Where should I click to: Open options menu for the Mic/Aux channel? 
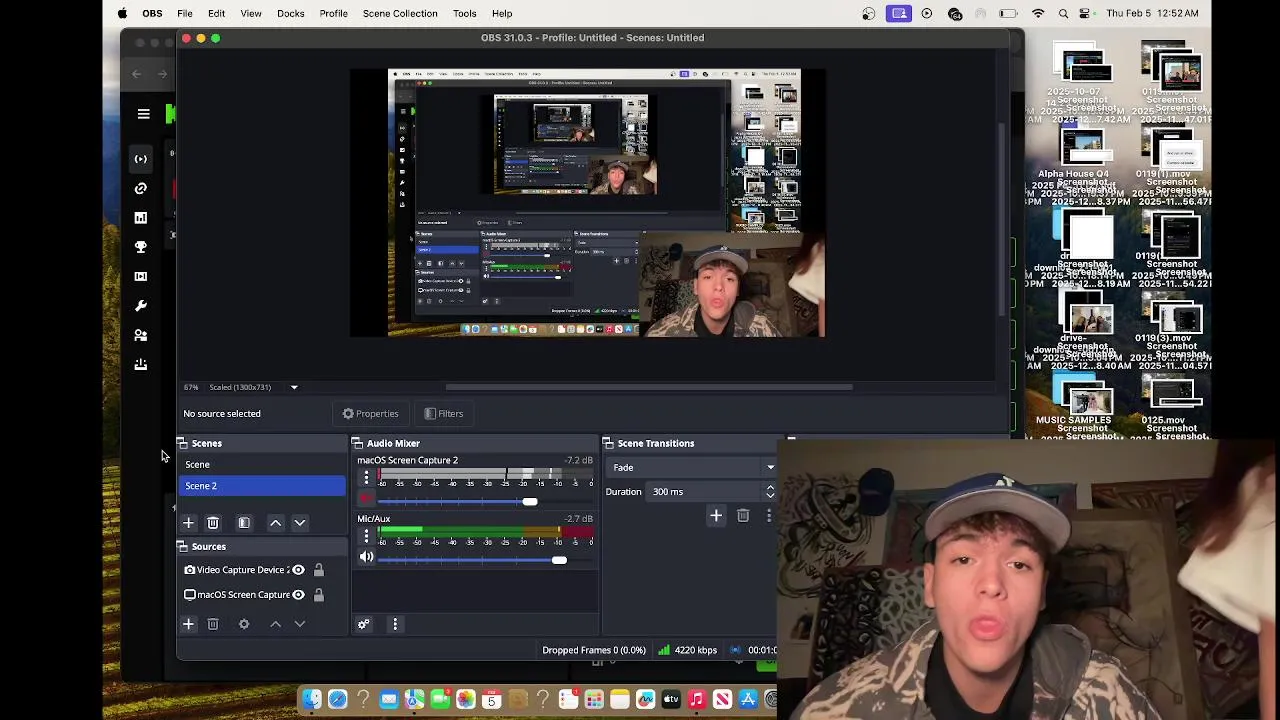point(366,536)
